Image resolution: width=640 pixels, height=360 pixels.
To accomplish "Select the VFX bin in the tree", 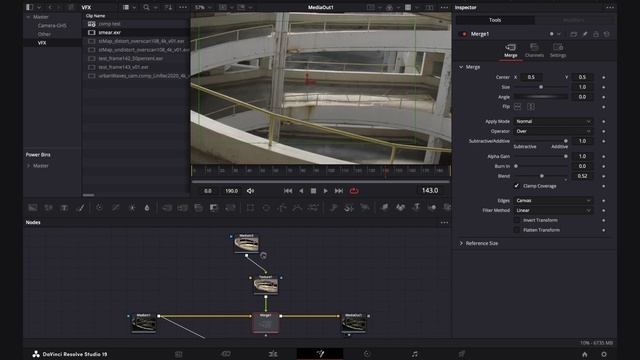I will click(x=42, y=43).
